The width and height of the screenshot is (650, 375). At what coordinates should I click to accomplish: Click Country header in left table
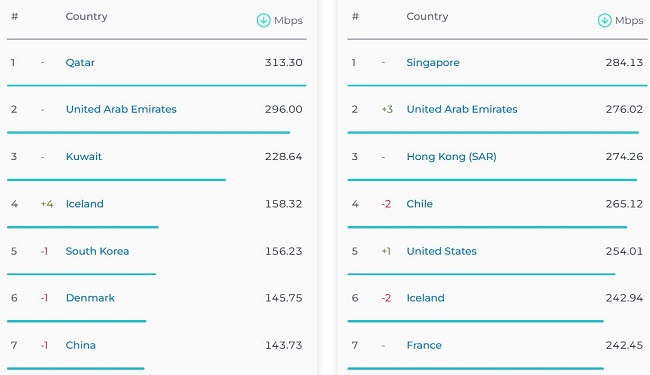[x=87, y=17]
